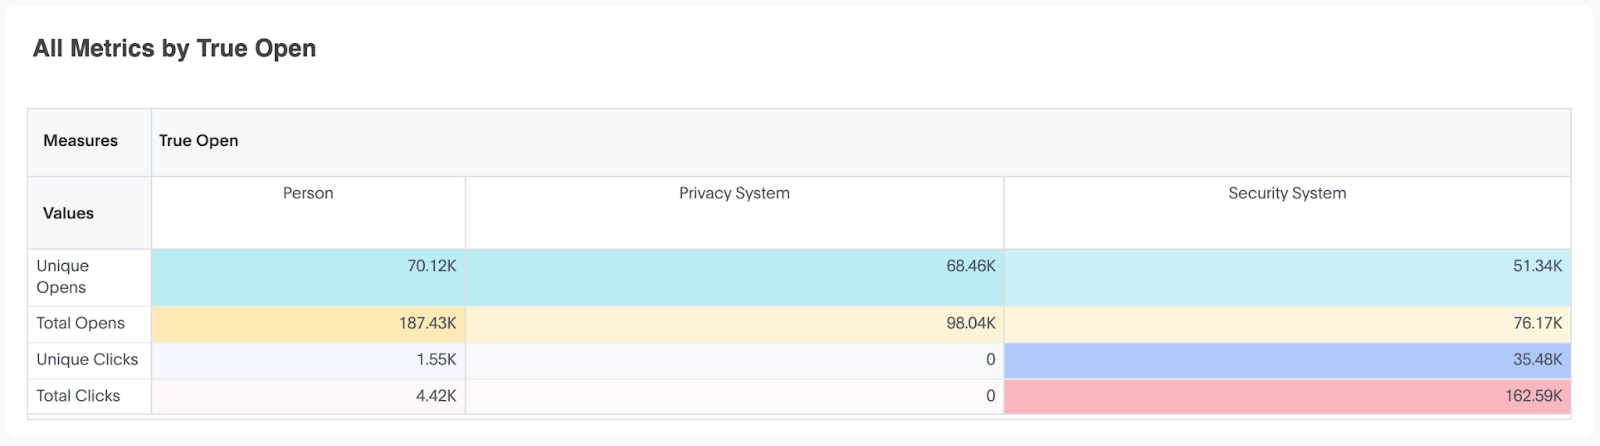Click the 51.34K Security System cell
Viewport: 1600px width, 446px height.
point(1287,277)
